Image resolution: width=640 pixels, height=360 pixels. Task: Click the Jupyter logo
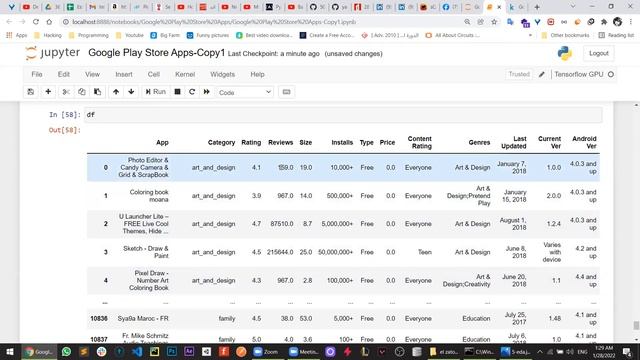coord(52,53)
